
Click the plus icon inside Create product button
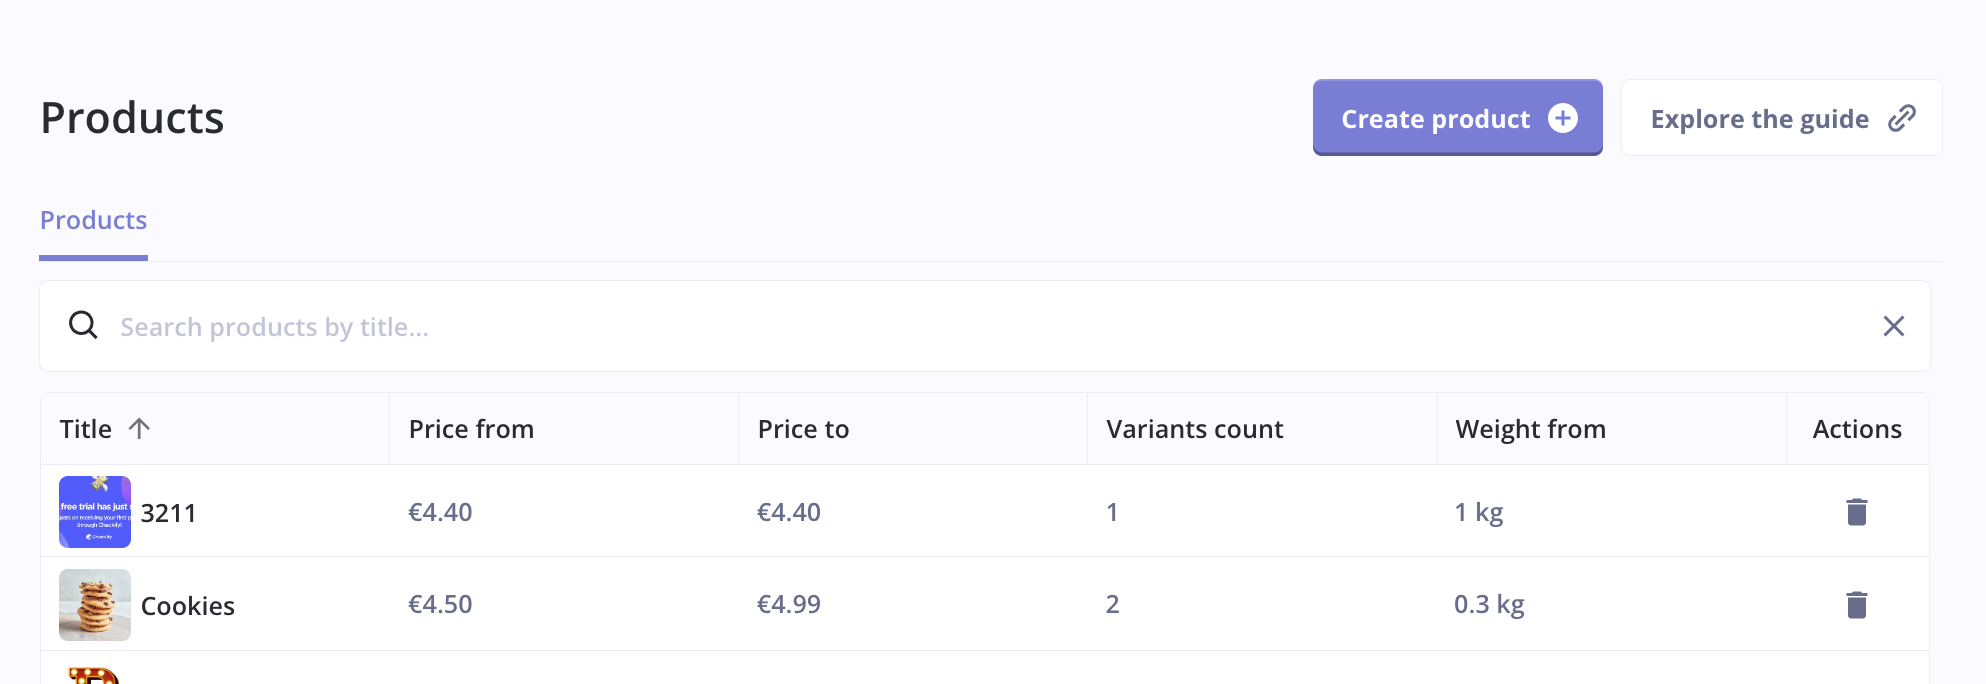1563,118
